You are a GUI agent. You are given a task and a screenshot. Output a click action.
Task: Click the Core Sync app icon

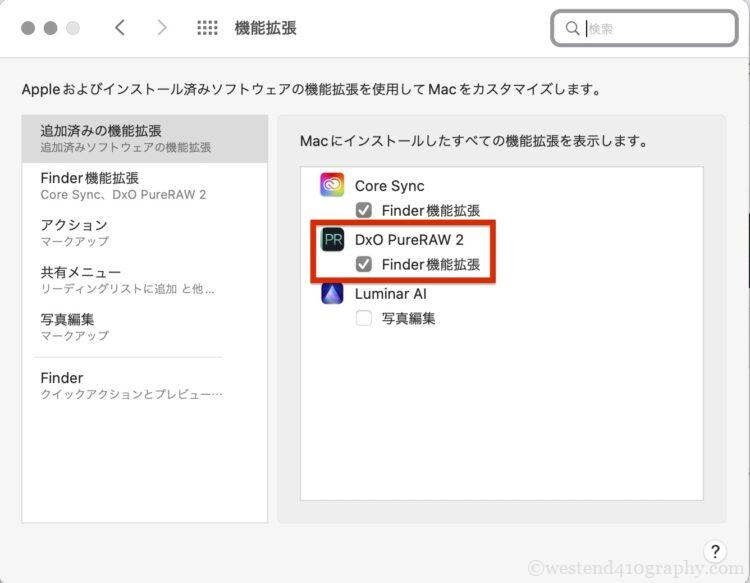(332, 185)
